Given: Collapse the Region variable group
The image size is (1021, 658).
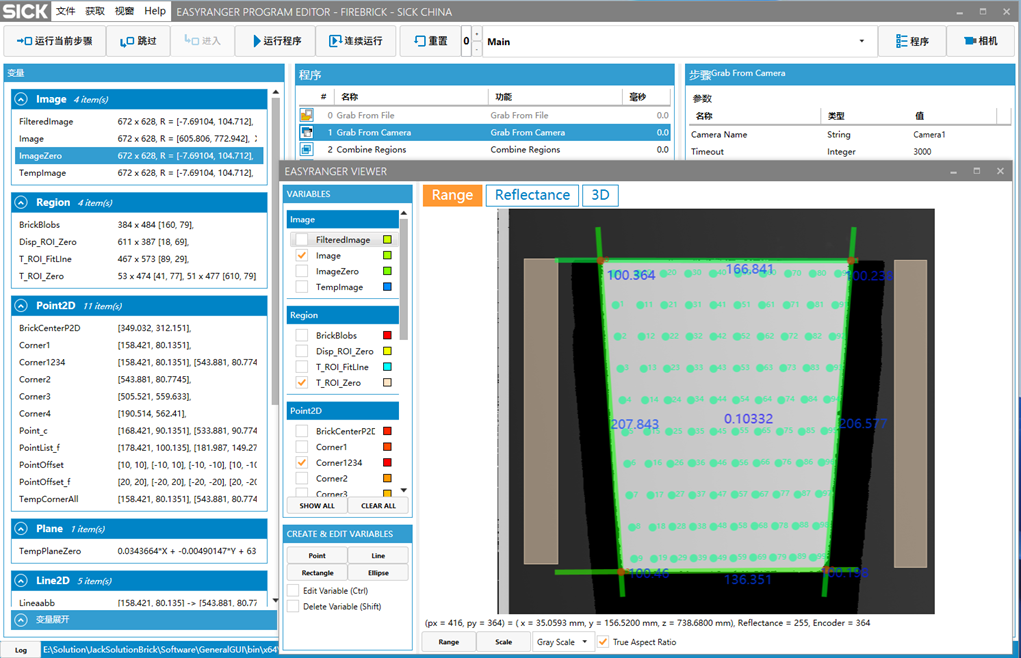Looking at the screenshot, I should 21,202.
